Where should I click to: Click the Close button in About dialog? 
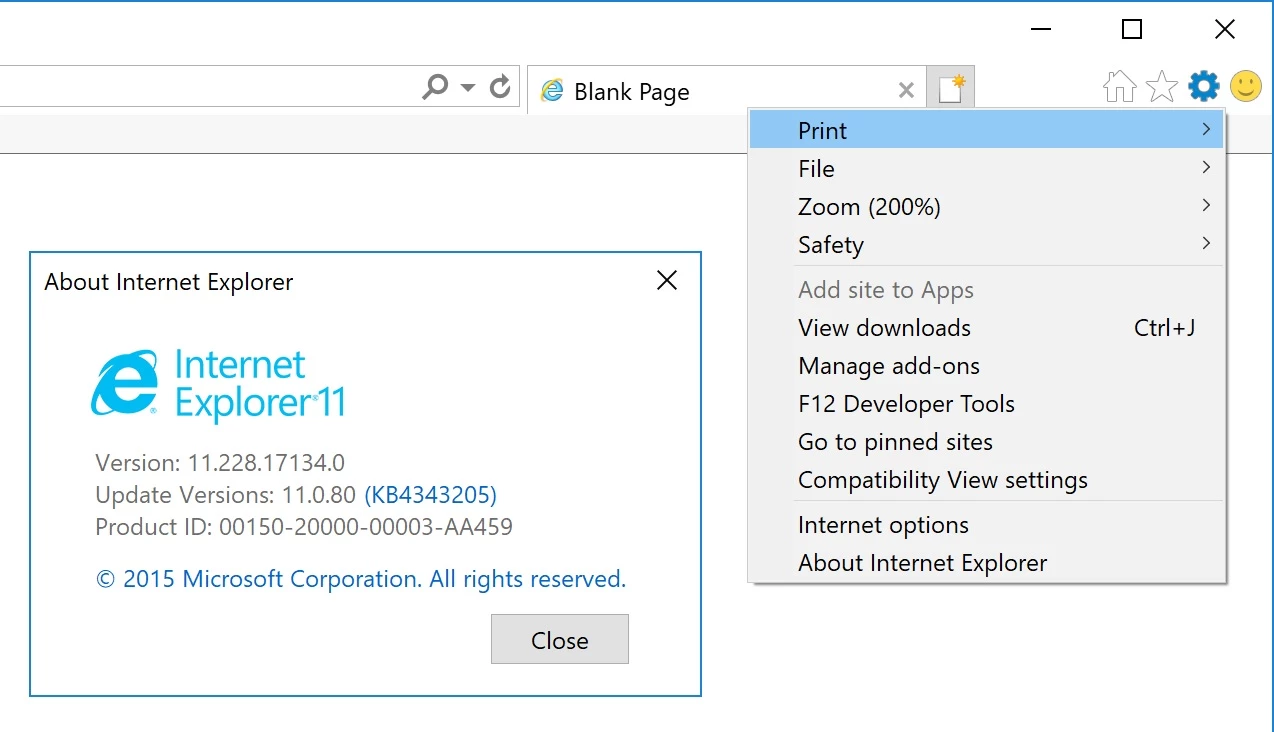560,639
